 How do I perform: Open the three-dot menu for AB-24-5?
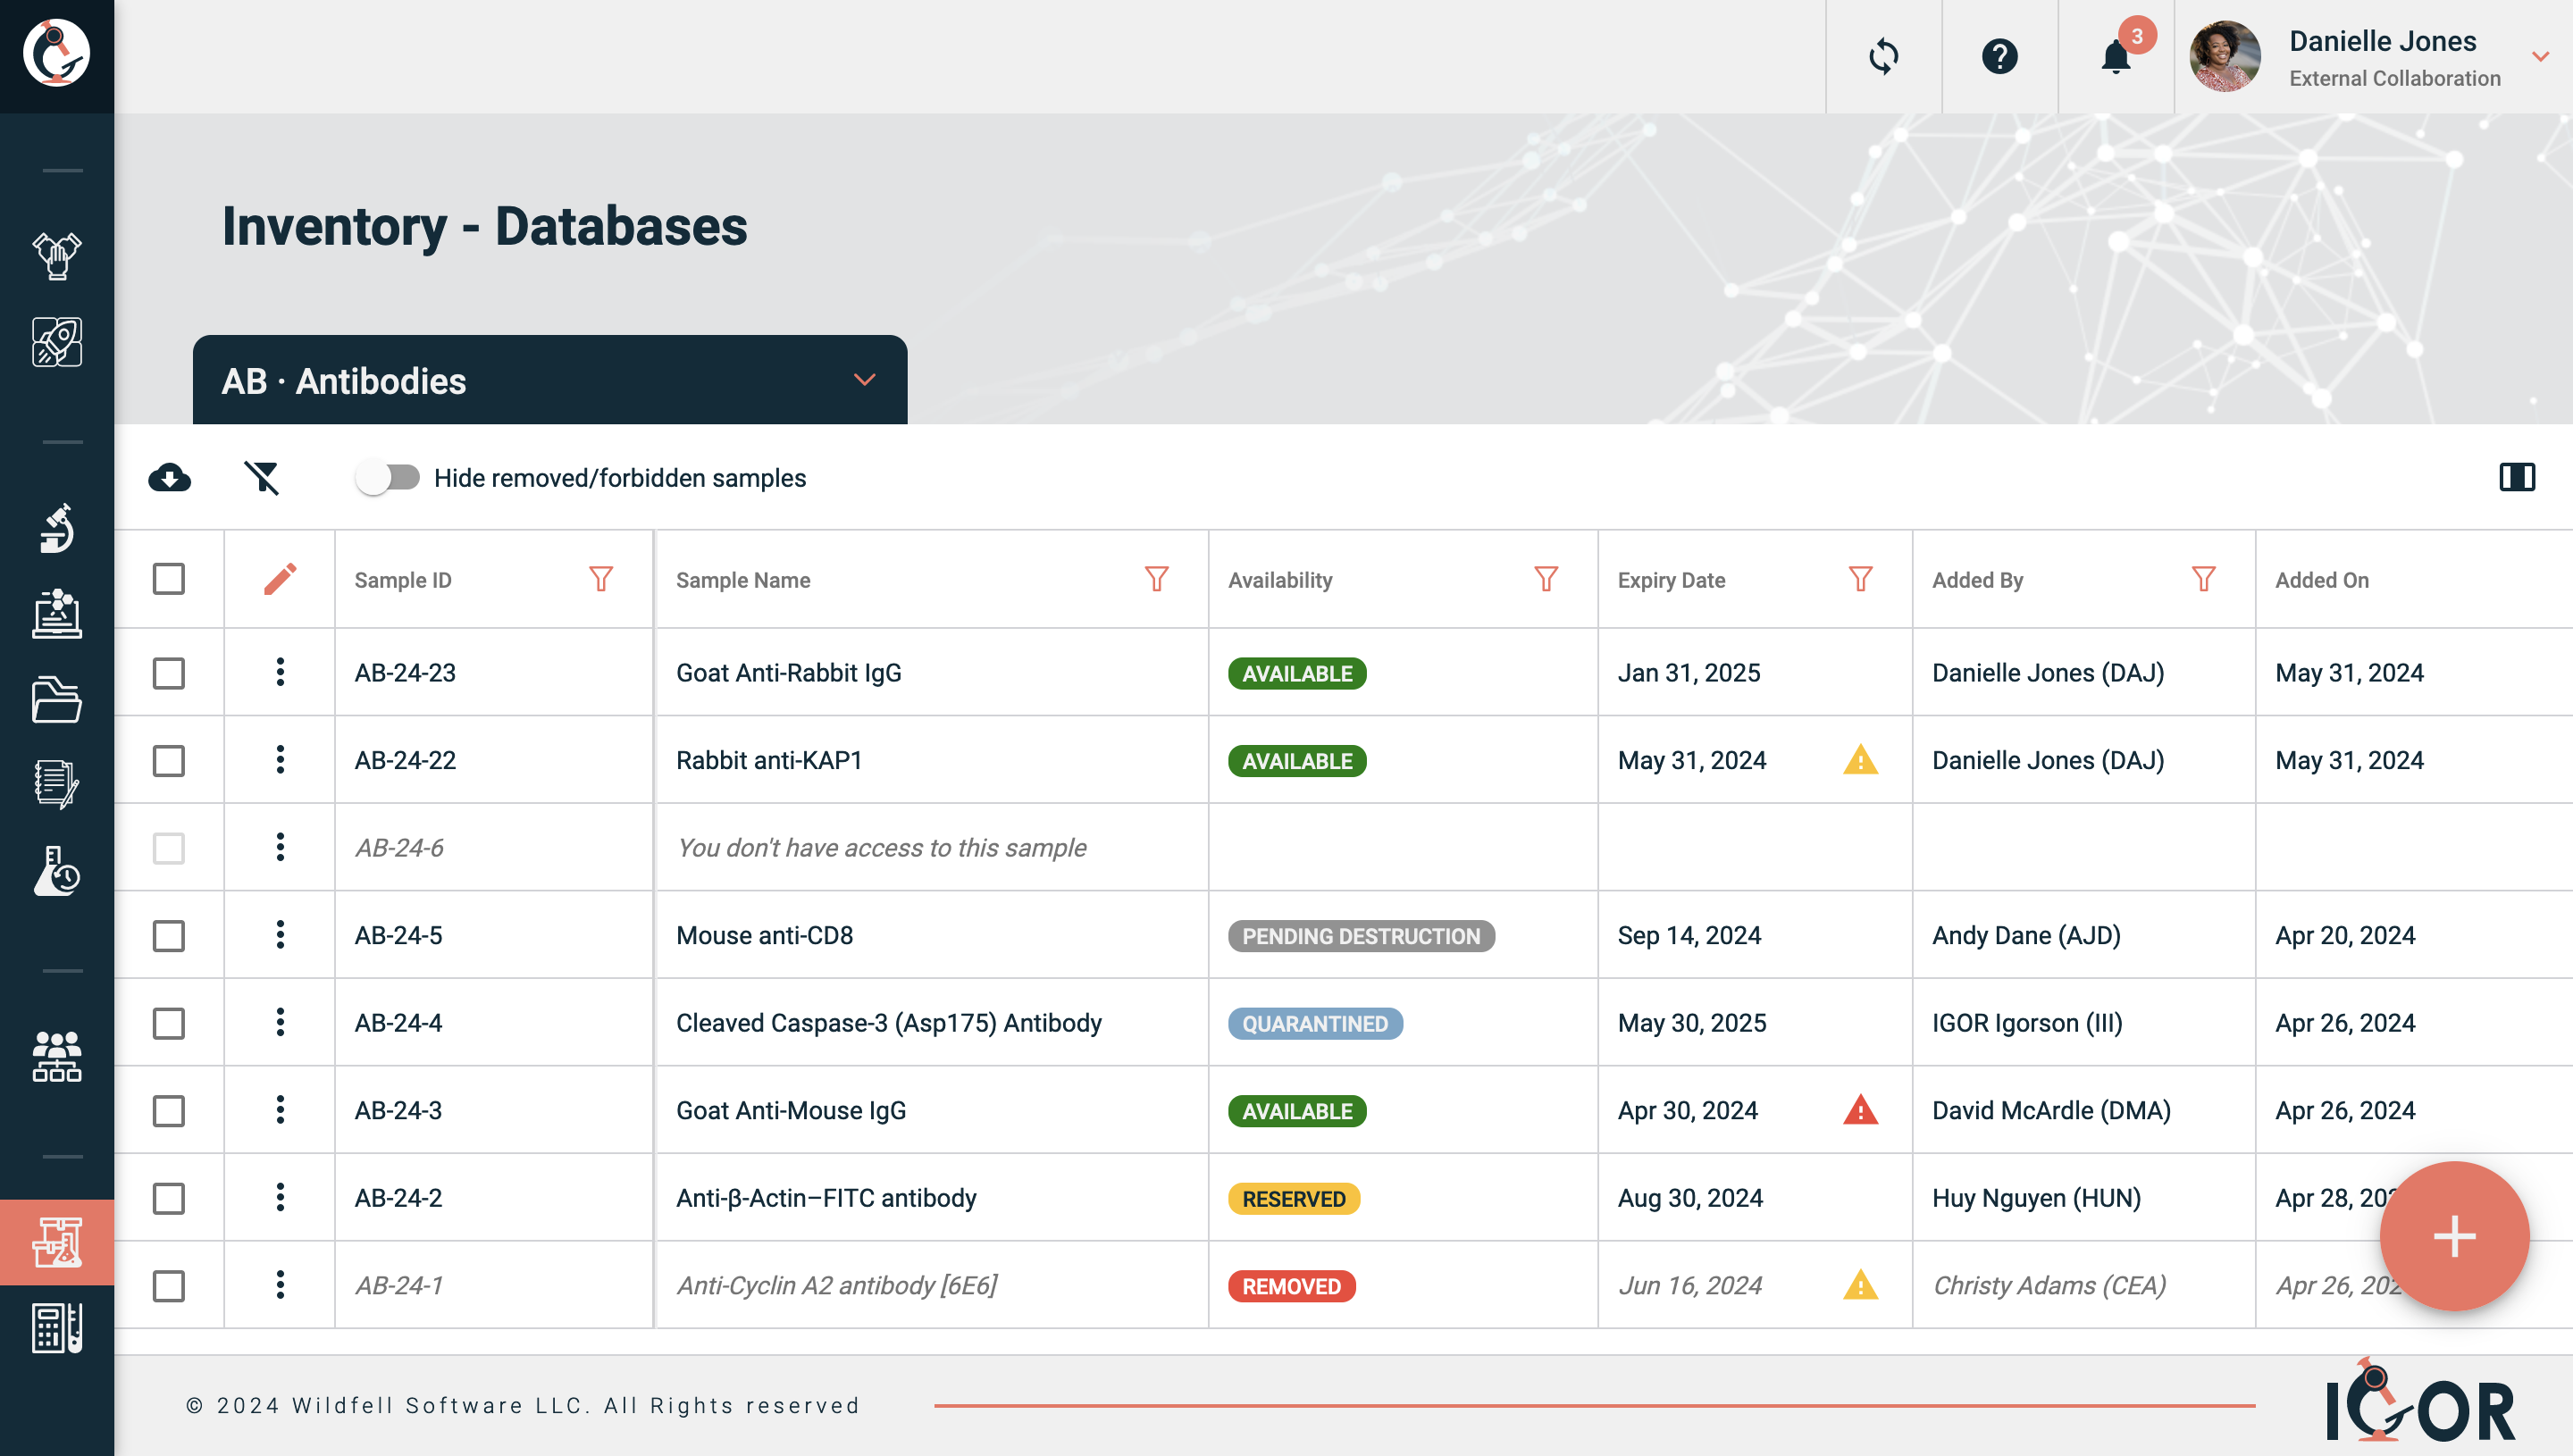coord(280,935)
